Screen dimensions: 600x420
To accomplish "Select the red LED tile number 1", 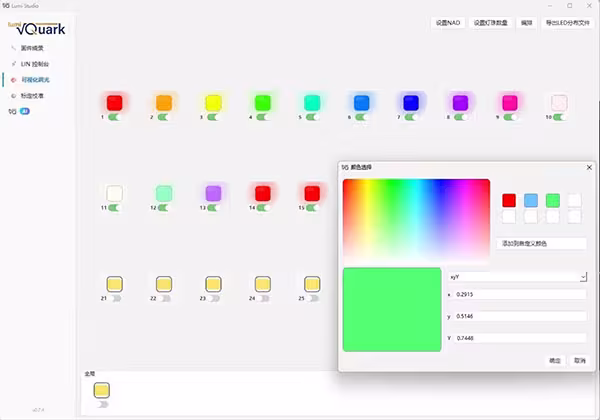I will (114, 103).
